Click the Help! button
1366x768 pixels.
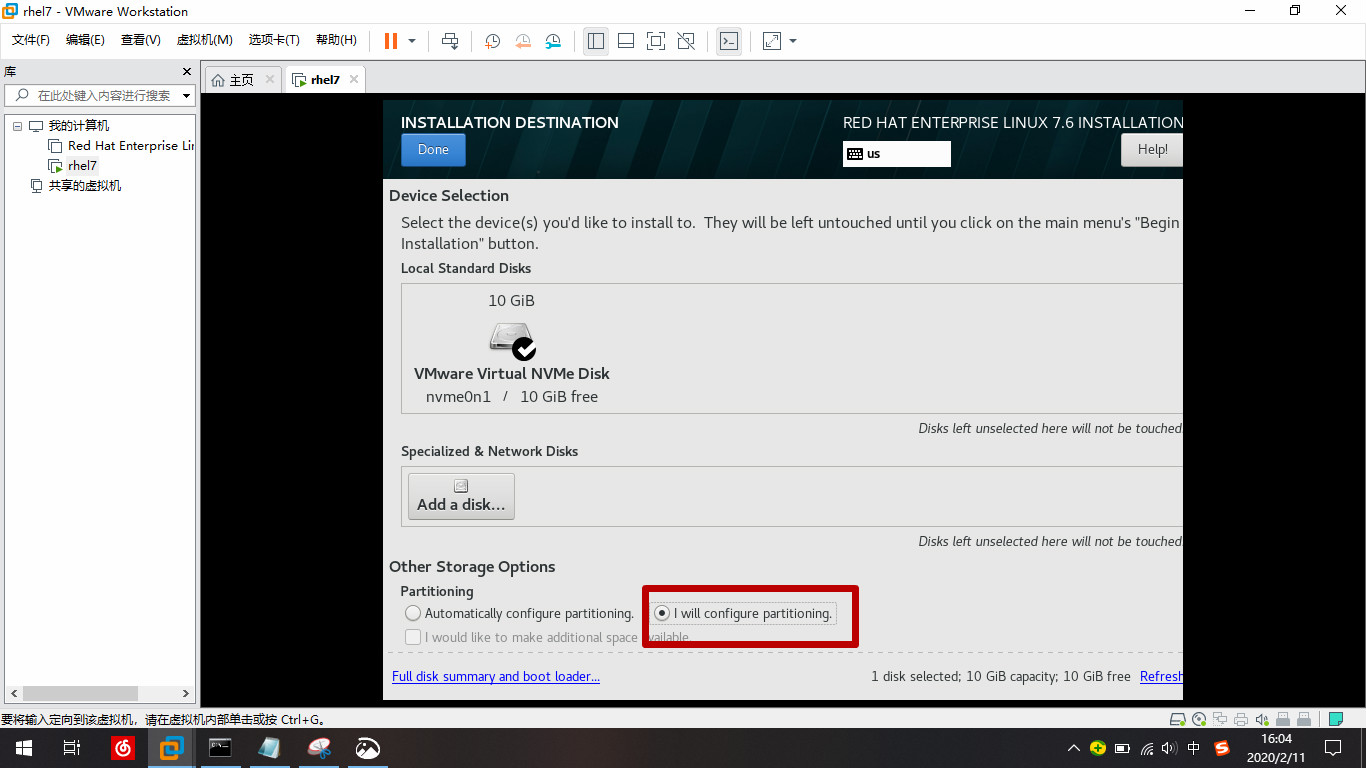(x=1152, y=150)
